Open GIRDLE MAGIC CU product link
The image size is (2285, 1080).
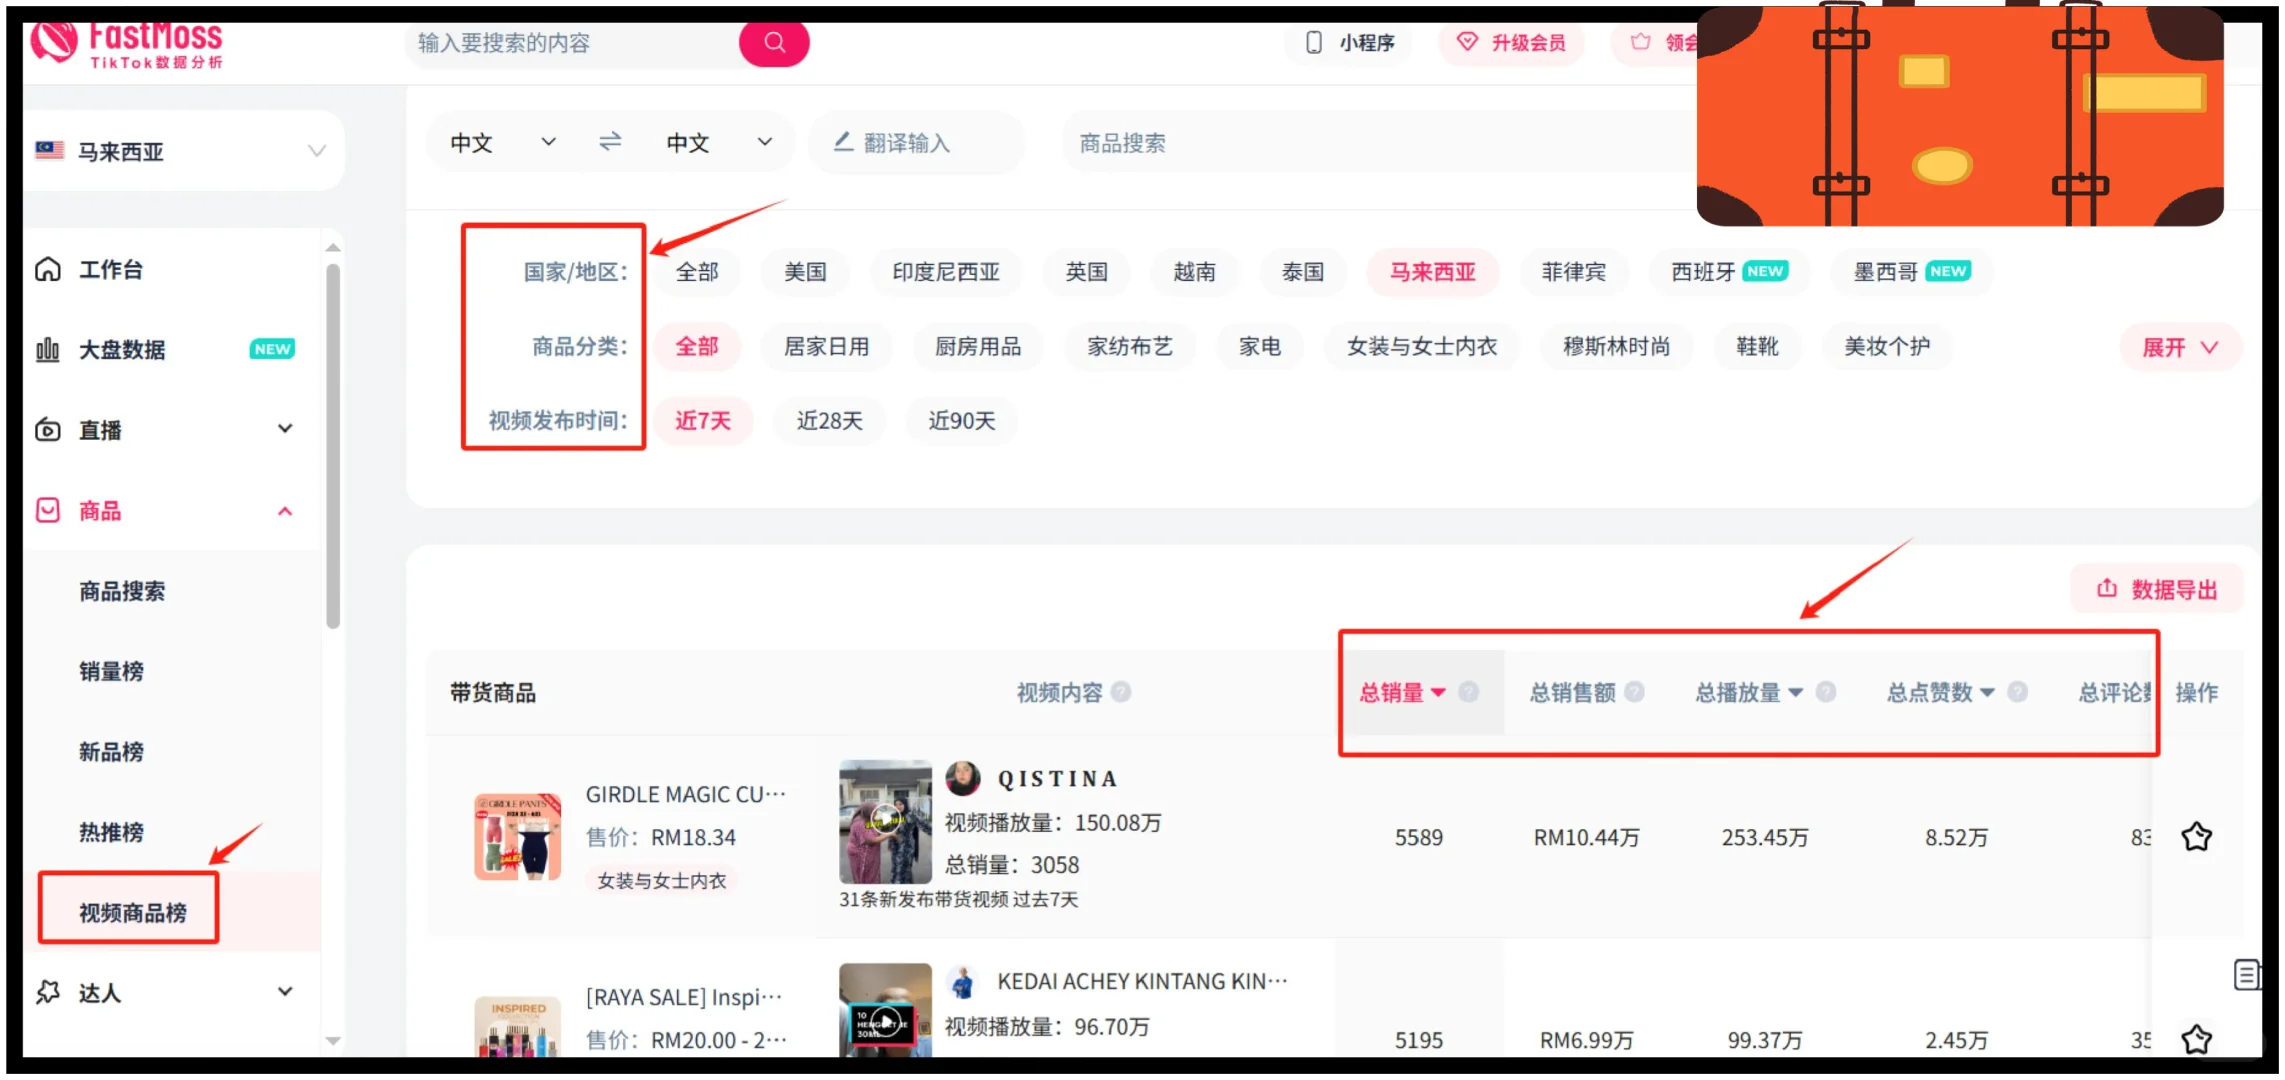click(x=686, y=794)
